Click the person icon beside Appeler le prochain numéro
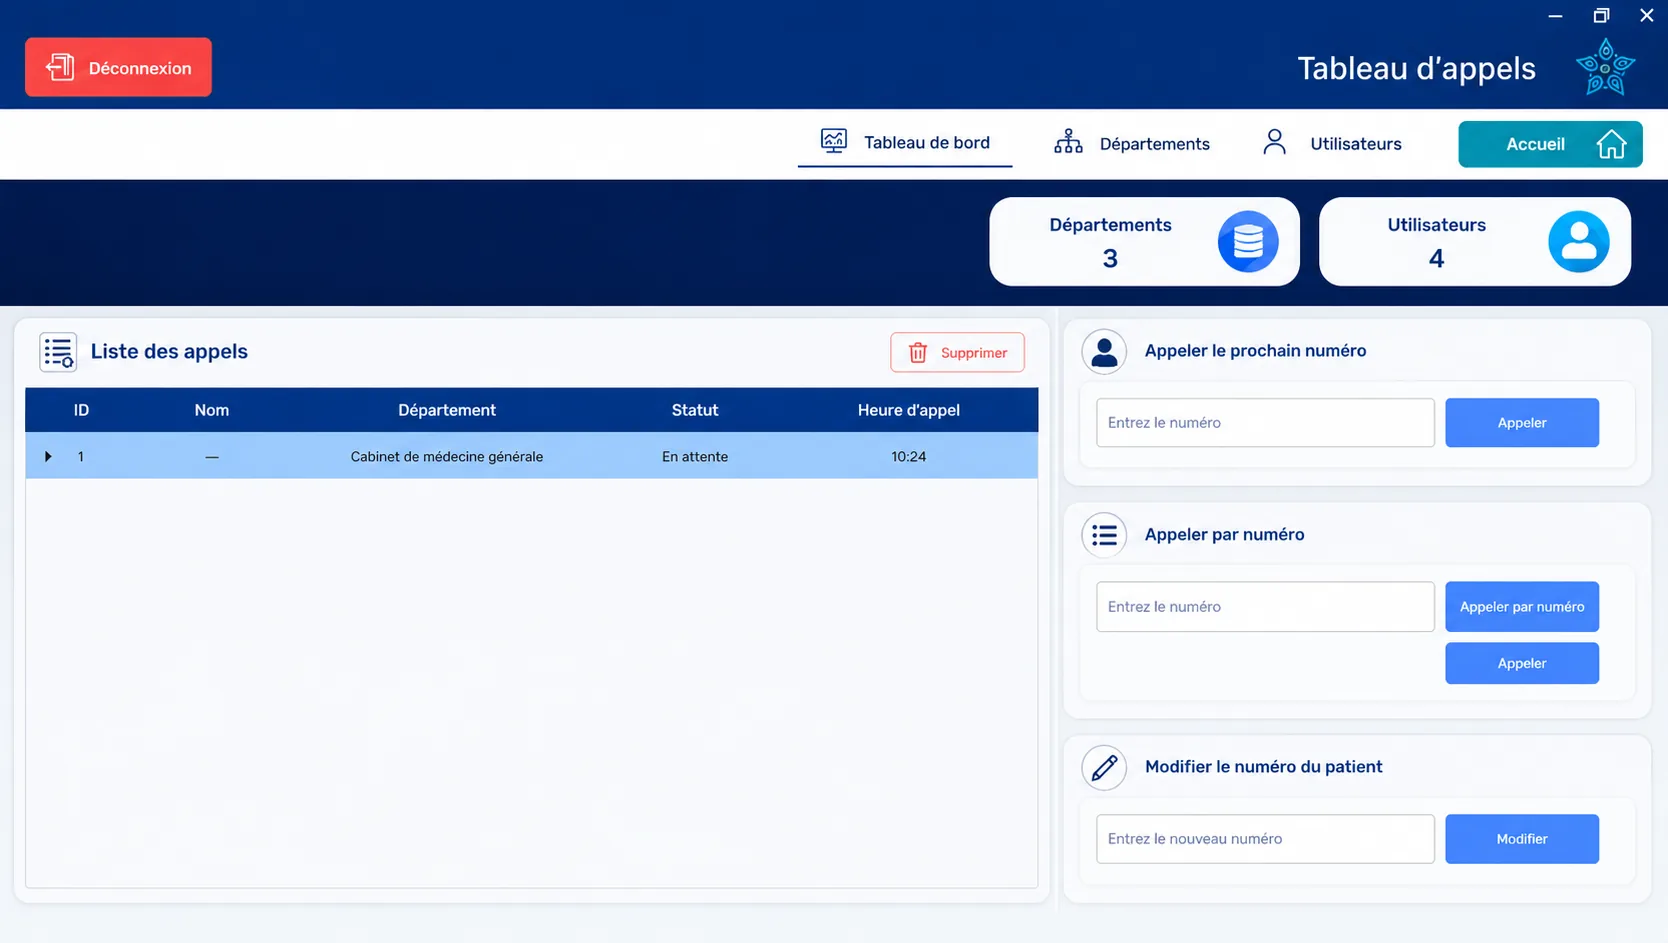Image resolution: width=1668 pixels, height=943 pixels. point(1104,351)
